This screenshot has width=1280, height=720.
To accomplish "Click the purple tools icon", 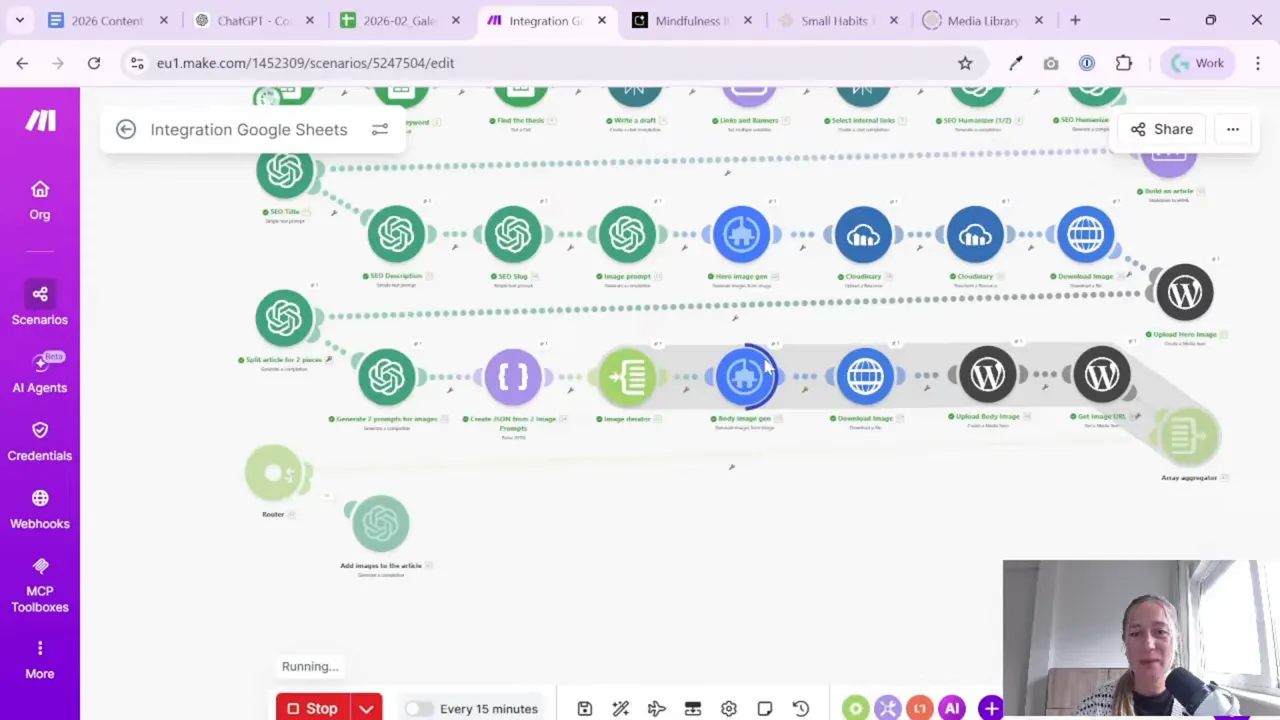I will [887, 709].
